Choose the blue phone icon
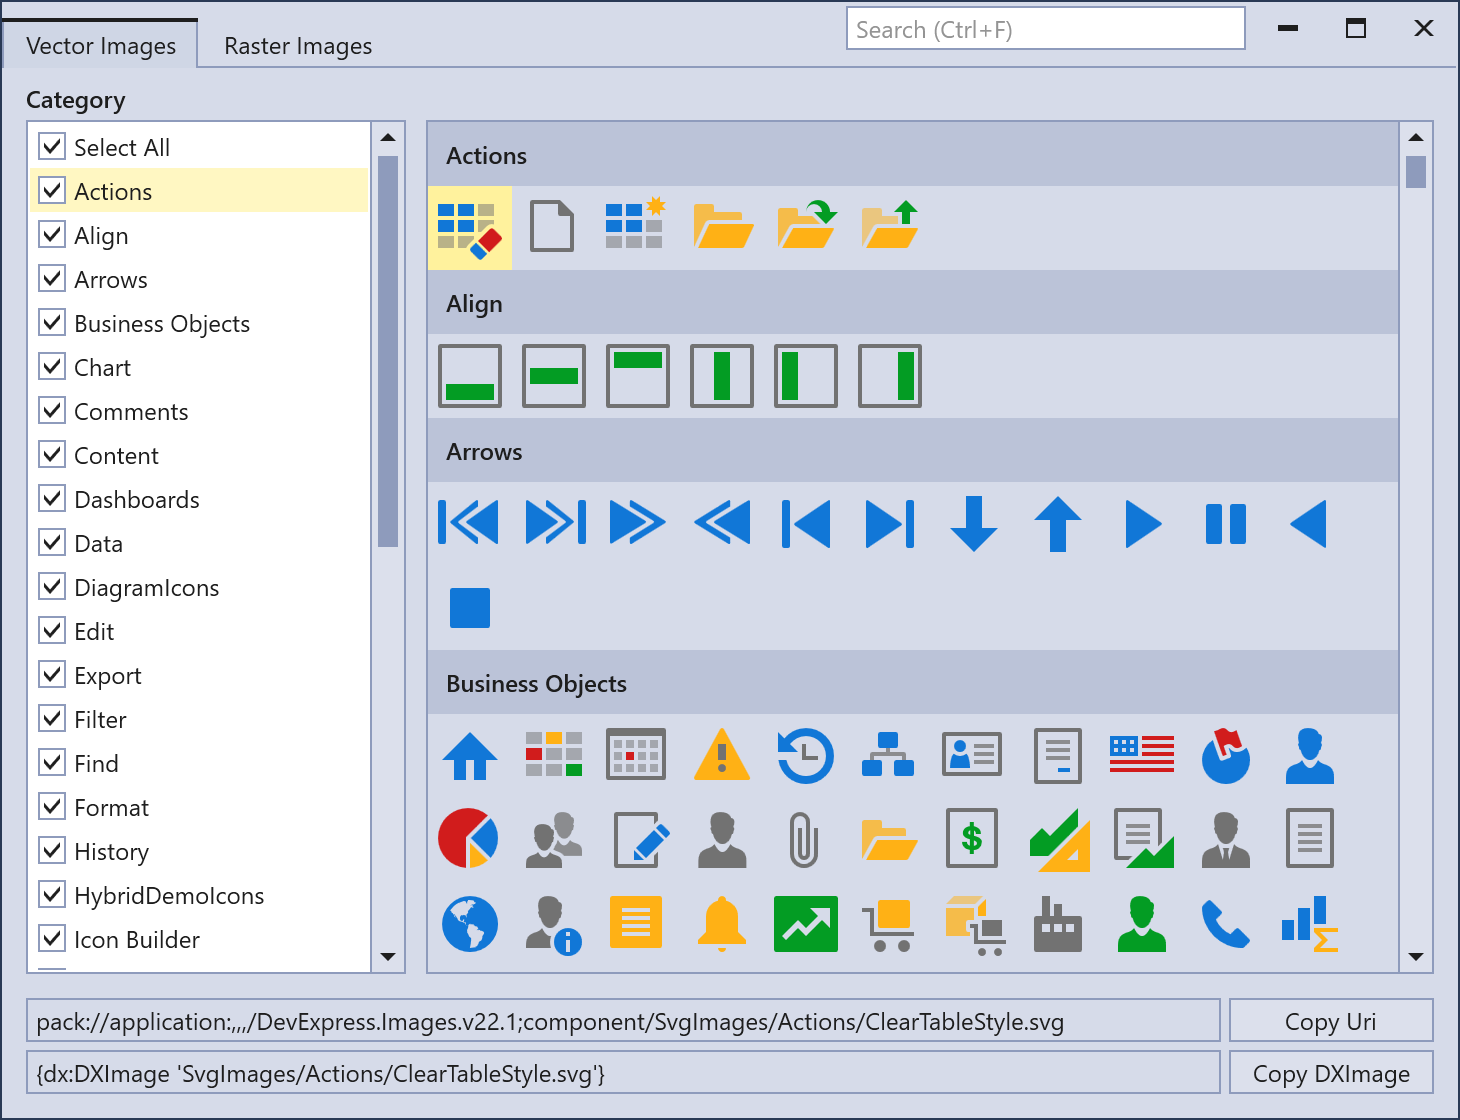 (1225, 923)
